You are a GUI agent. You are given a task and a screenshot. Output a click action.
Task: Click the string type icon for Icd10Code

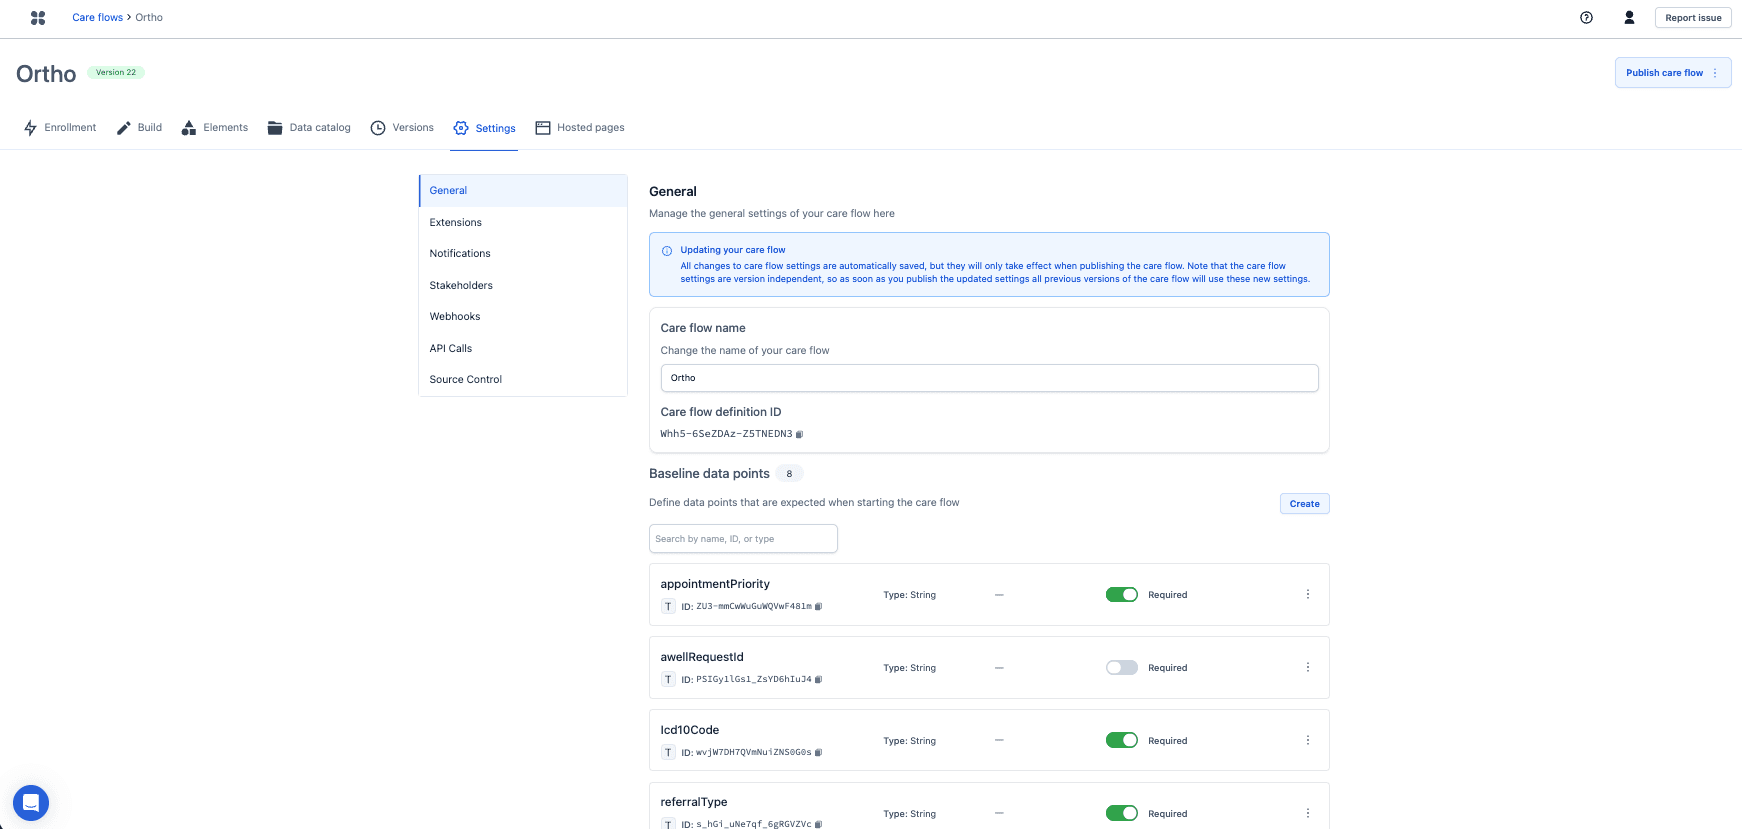[x=668, y=752]
